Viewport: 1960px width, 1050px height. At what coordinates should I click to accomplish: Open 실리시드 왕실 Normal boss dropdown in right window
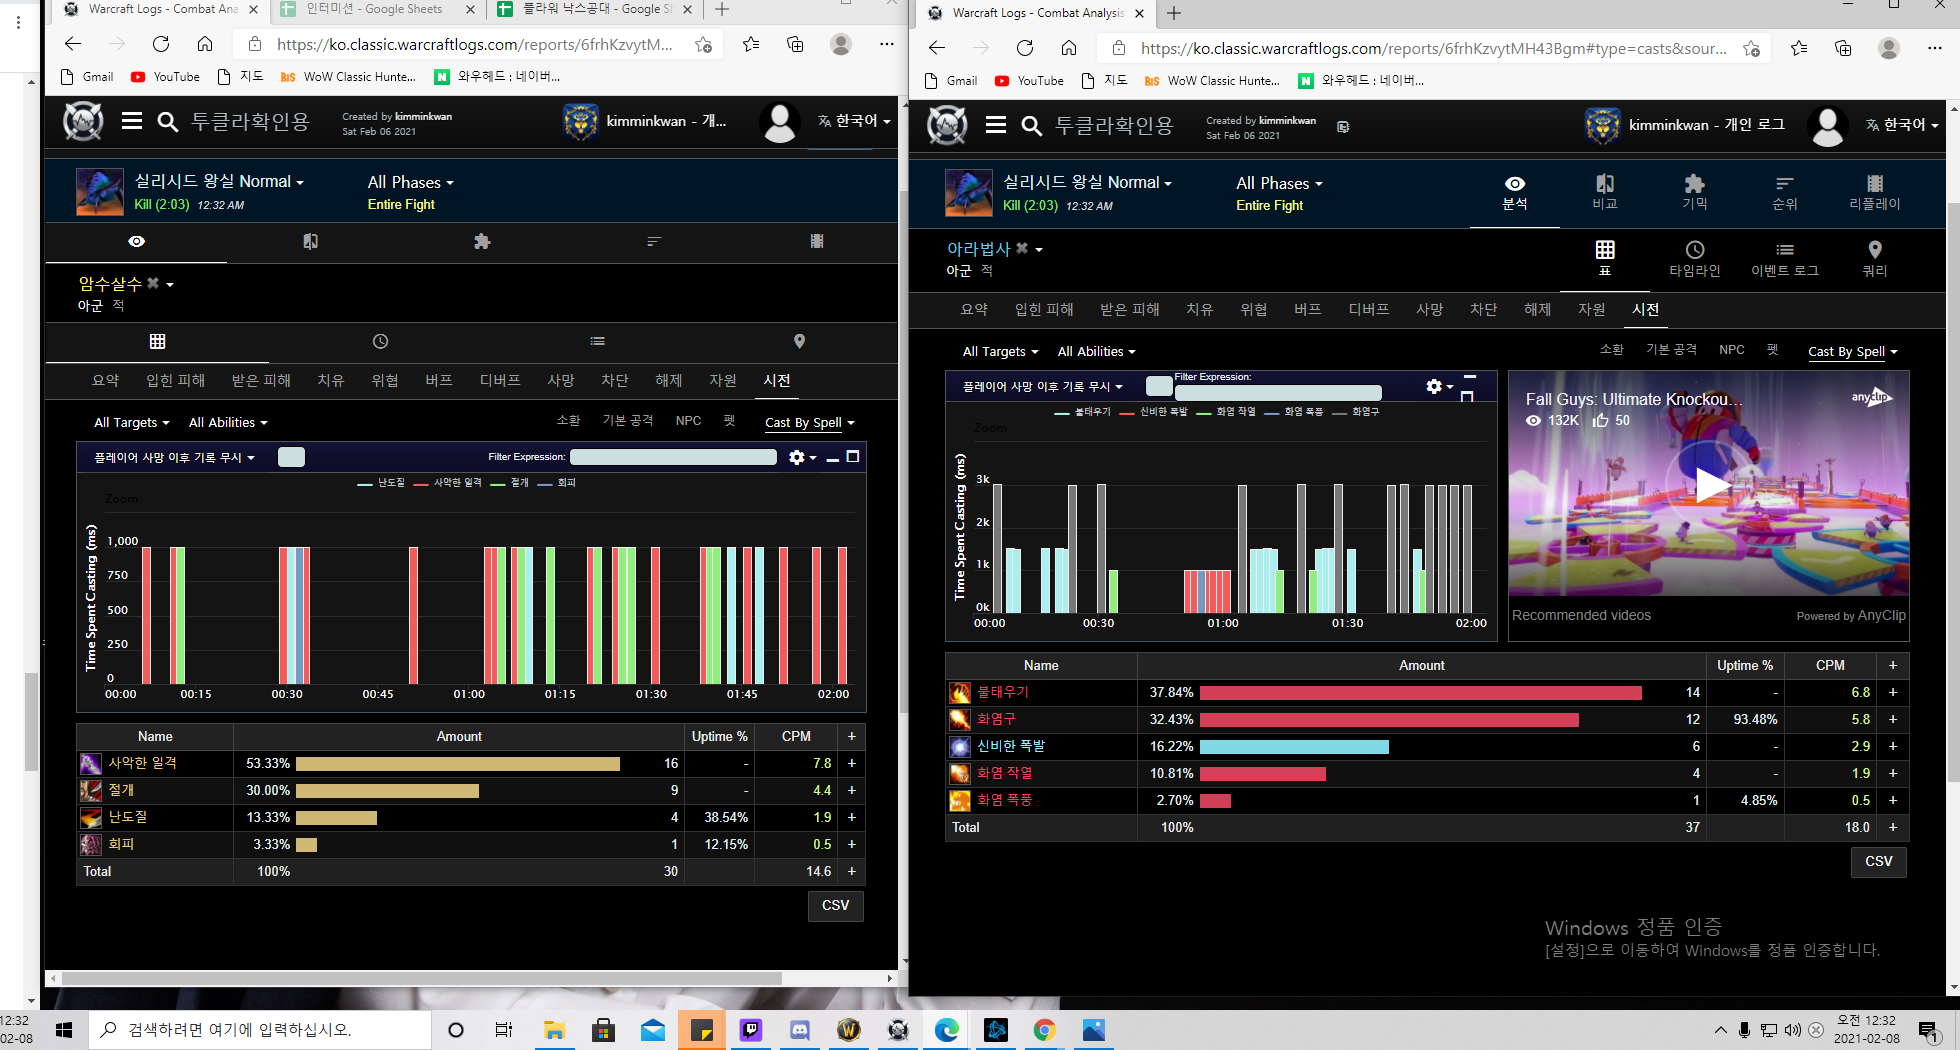(1087, 183)
